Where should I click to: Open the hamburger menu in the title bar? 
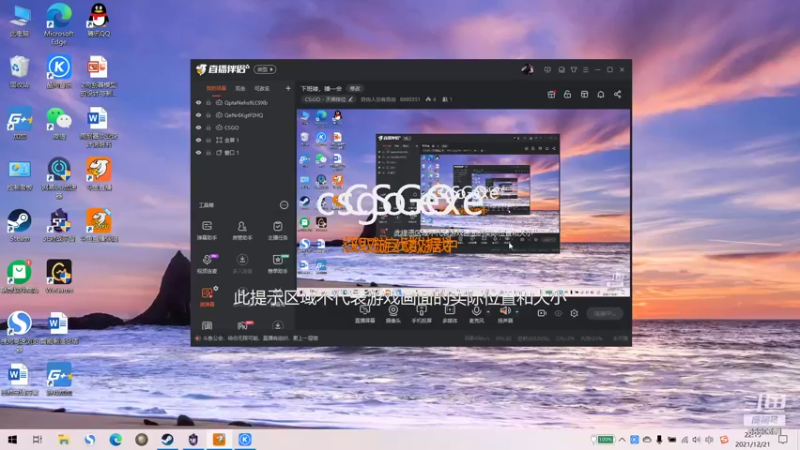pyautogui.click(x=586, y=69)
